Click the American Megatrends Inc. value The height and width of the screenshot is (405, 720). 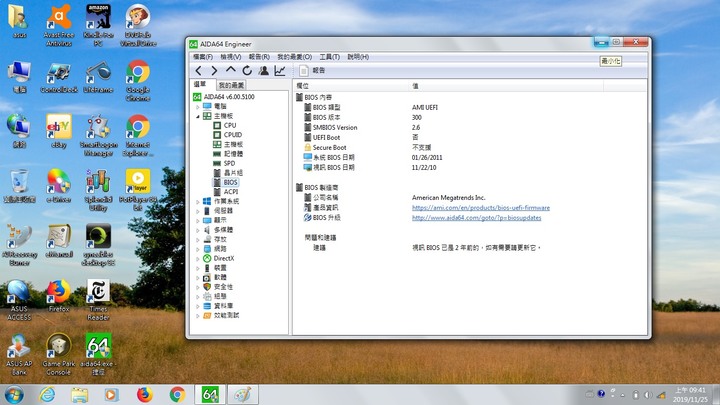[x=448, y=197]
